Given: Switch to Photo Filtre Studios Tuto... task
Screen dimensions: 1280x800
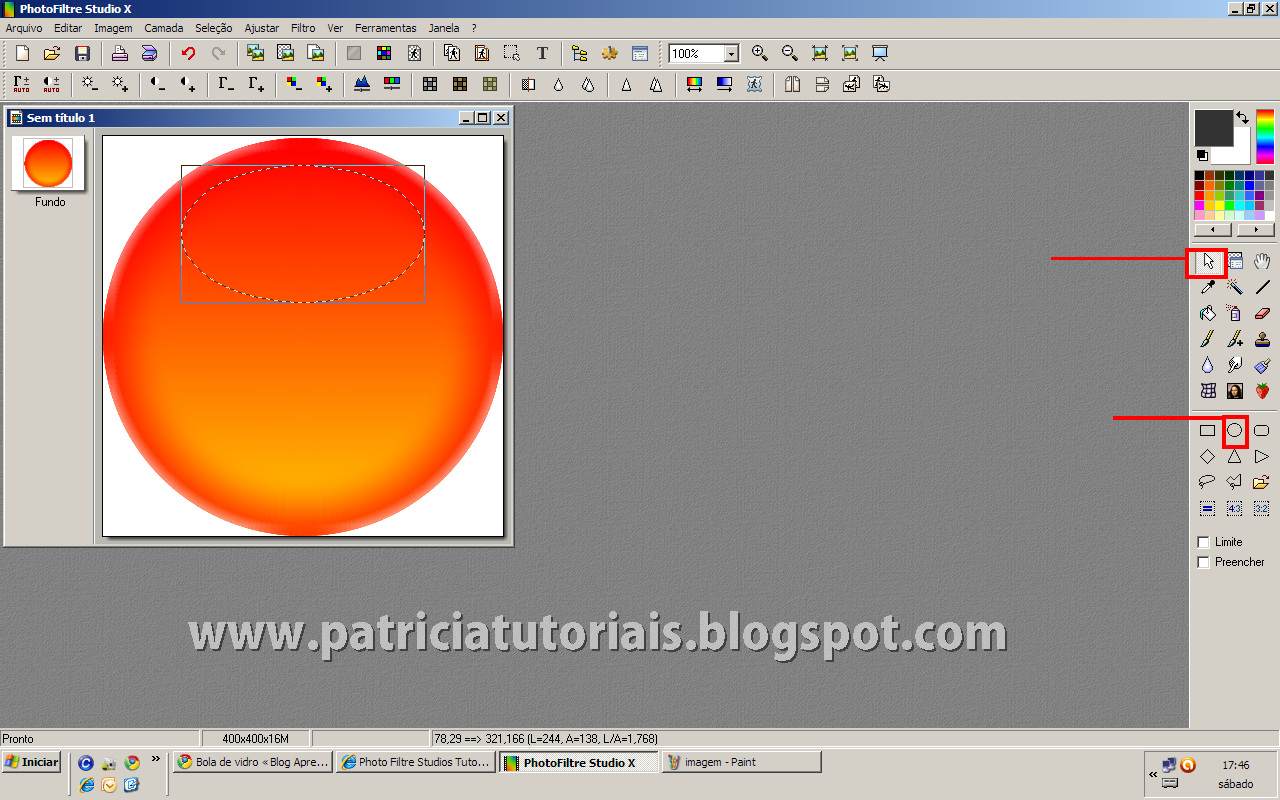Looking at the screenshot, I should (416, 762).
